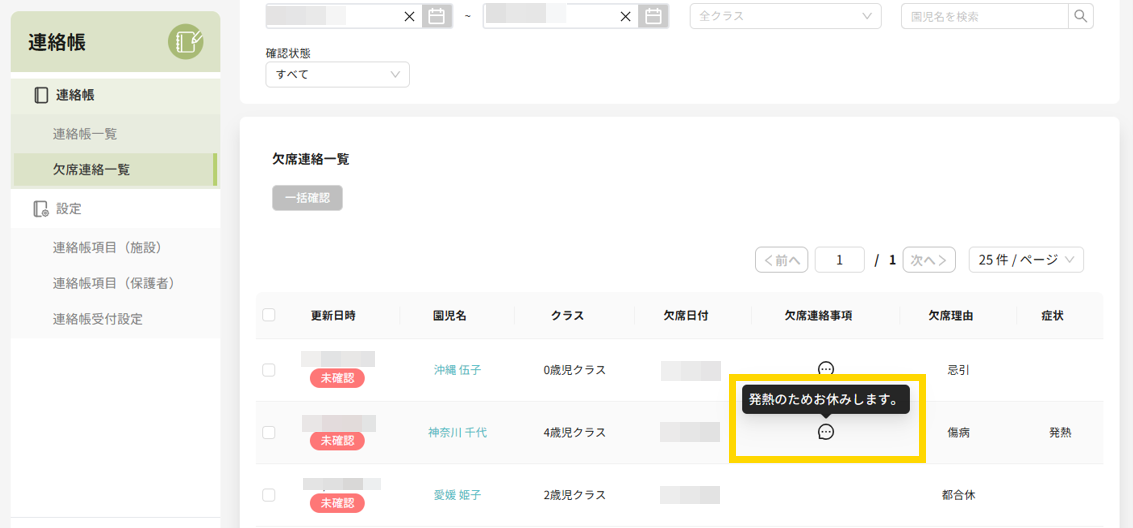Screen dimensions: 1133x528
Task: Click the 園児名を検索 search field
Action: pyautogui.click(x=984, y=16)
